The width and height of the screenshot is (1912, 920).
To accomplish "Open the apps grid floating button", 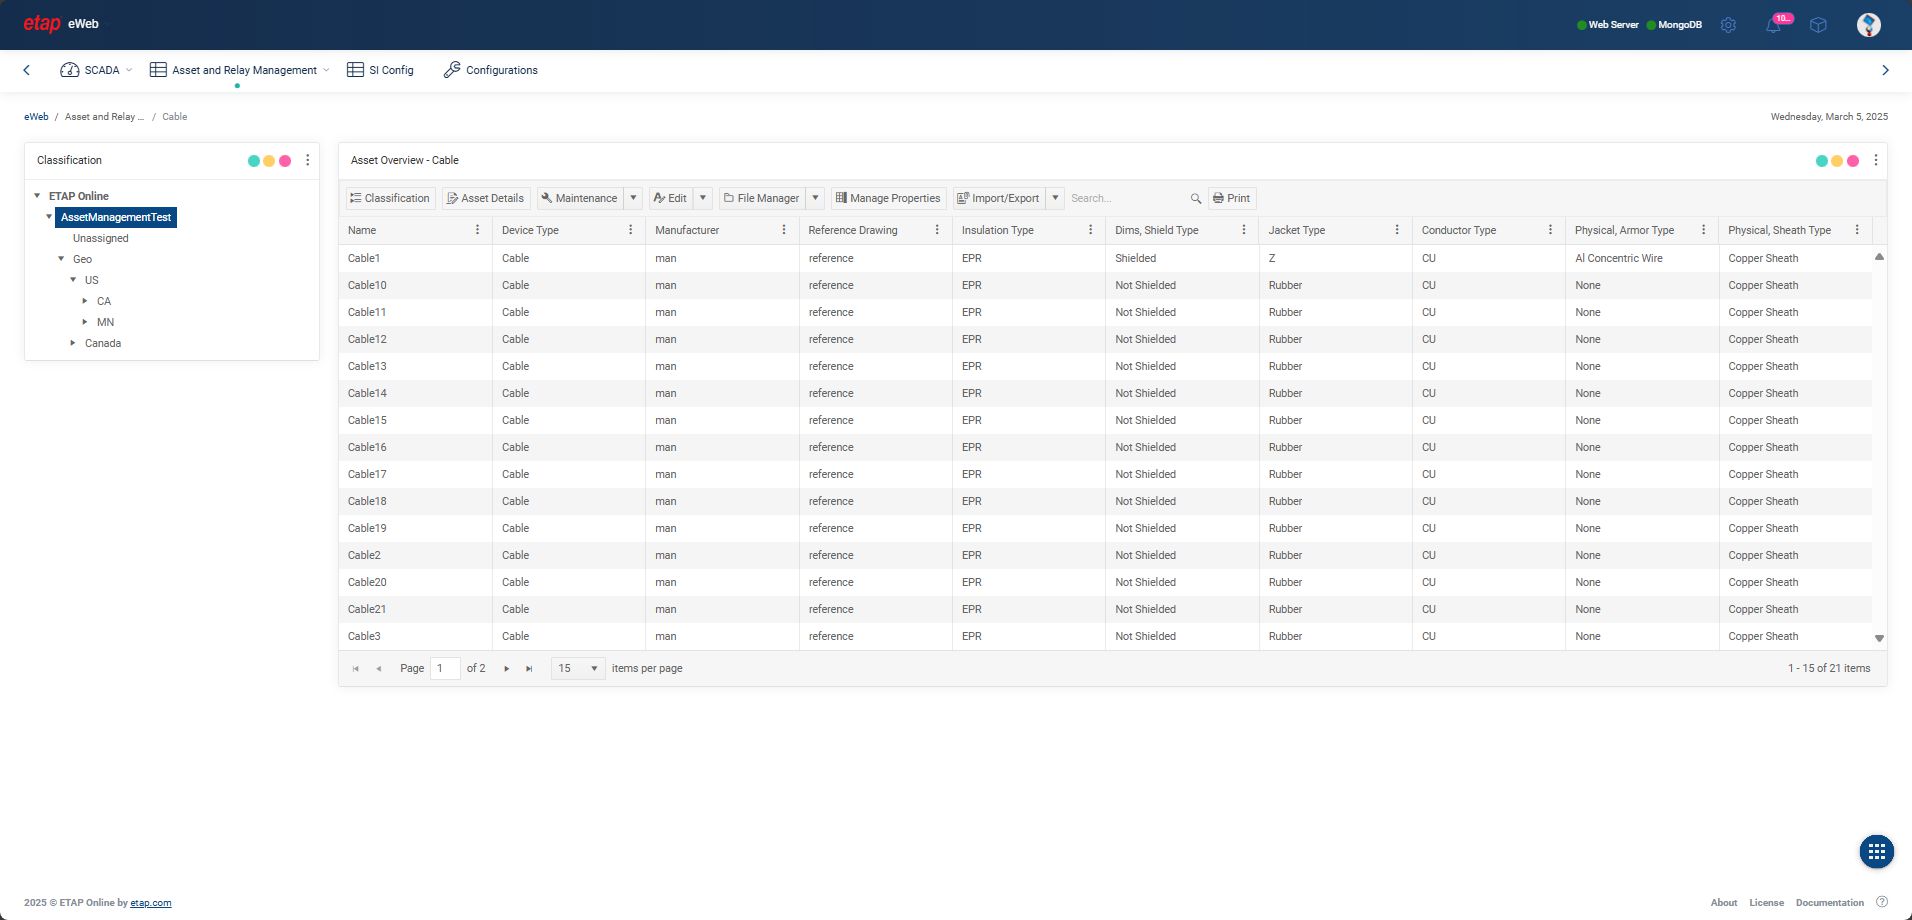I will coord(1876,851).
